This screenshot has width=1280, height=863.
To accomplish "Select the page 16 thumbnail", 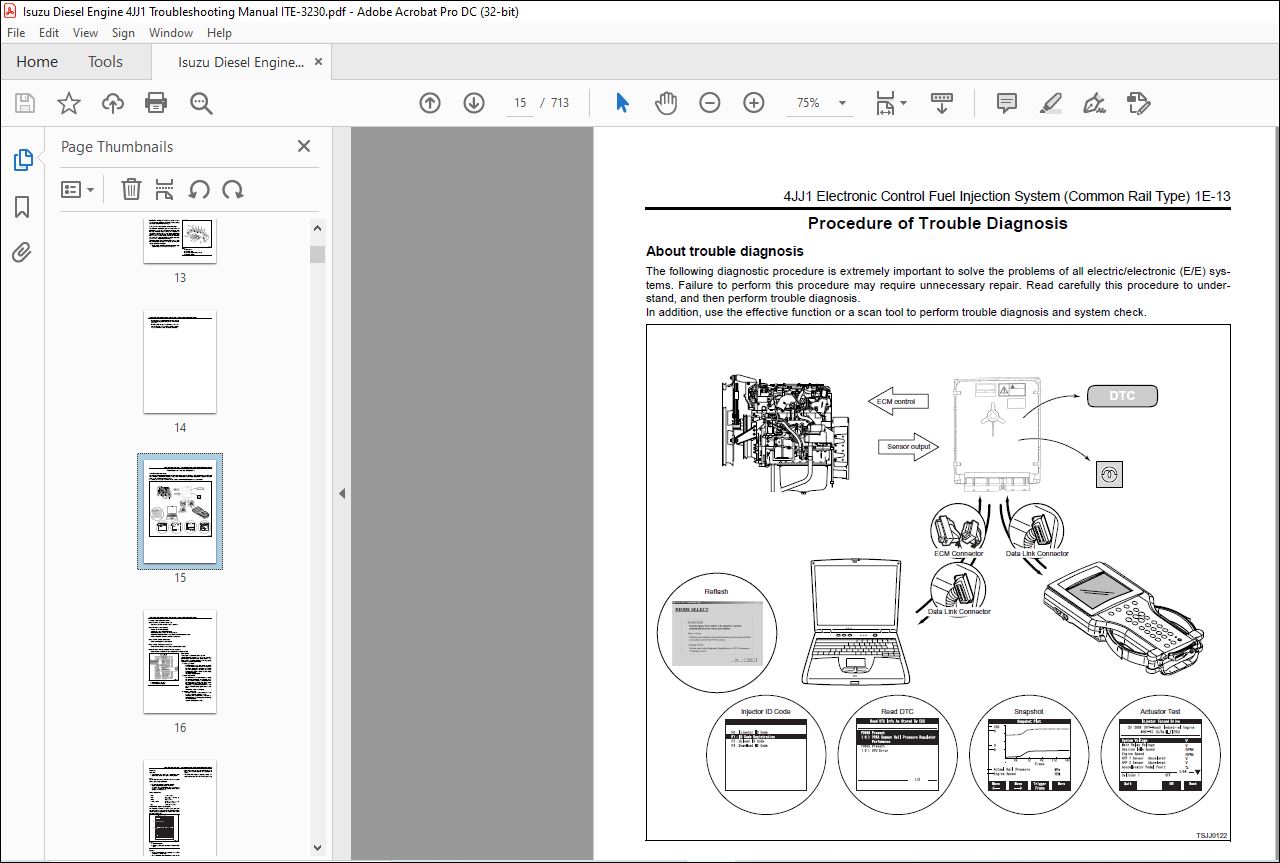I will (180, 661).
